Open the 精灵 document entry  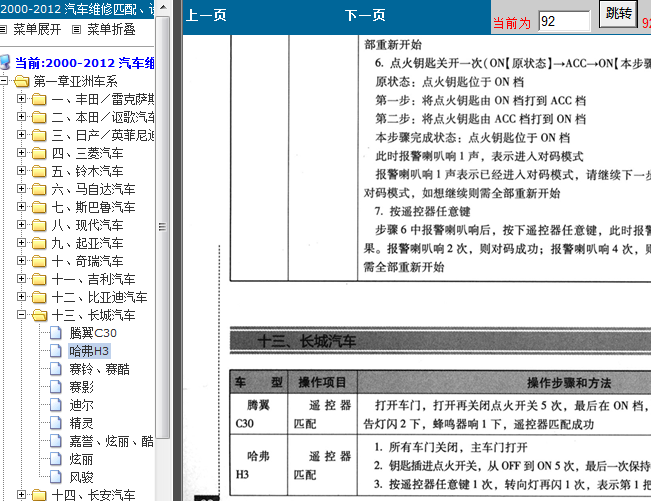[x=81, y=423]
